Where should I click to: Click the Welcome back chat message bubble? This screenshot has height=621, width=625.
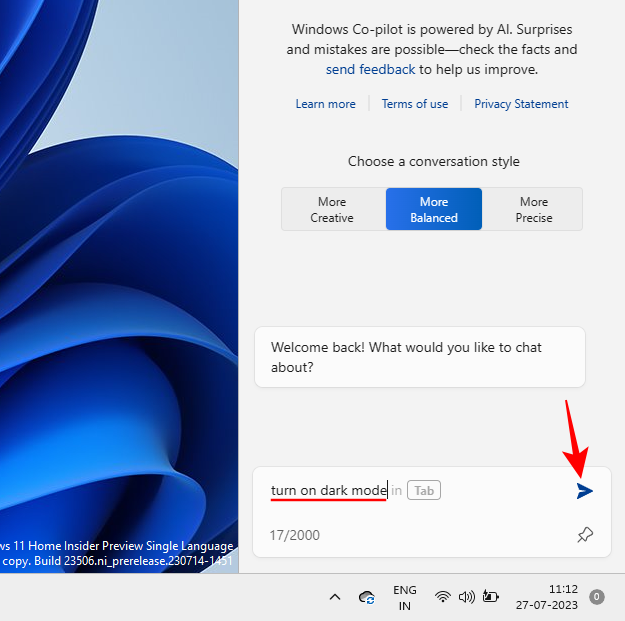coord(419,357)
